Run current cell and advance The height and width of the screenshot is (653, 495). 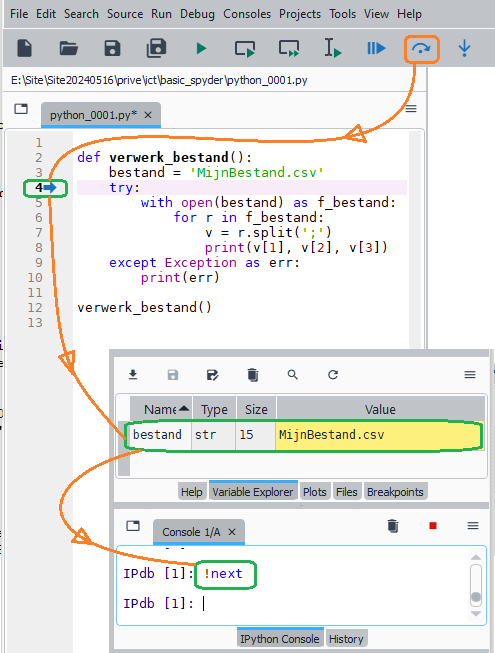[289, 48]
